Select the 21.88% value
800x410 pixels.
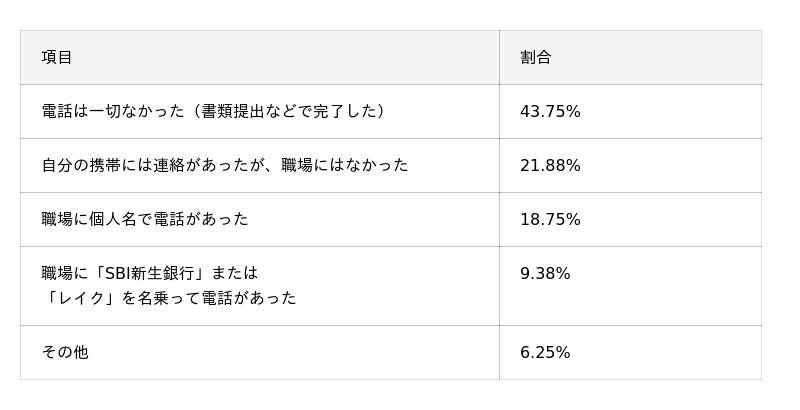[x=550, y=166]
